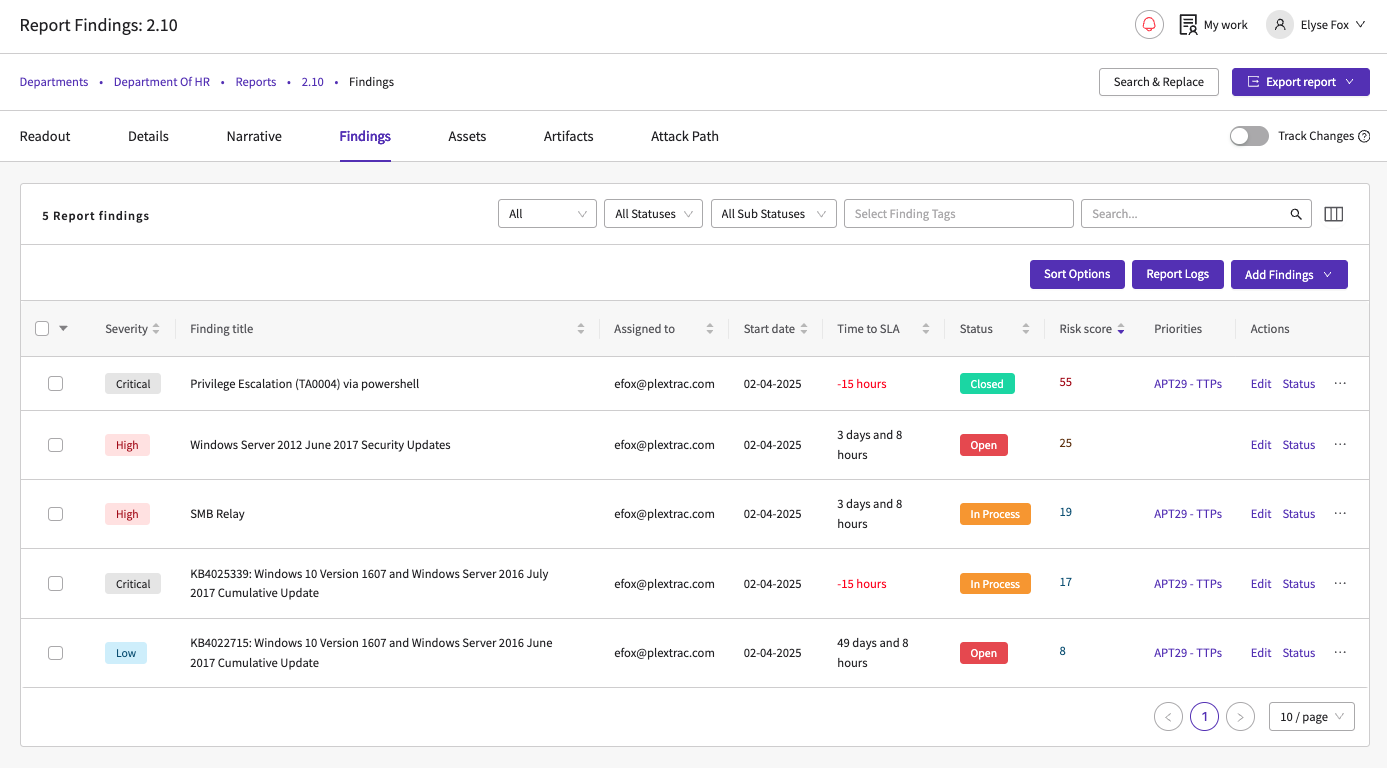The width and height of the screenshot is (1387, 768).
Task: Follow the Department Of HR breadcrumb link
Action: point(162,82)
